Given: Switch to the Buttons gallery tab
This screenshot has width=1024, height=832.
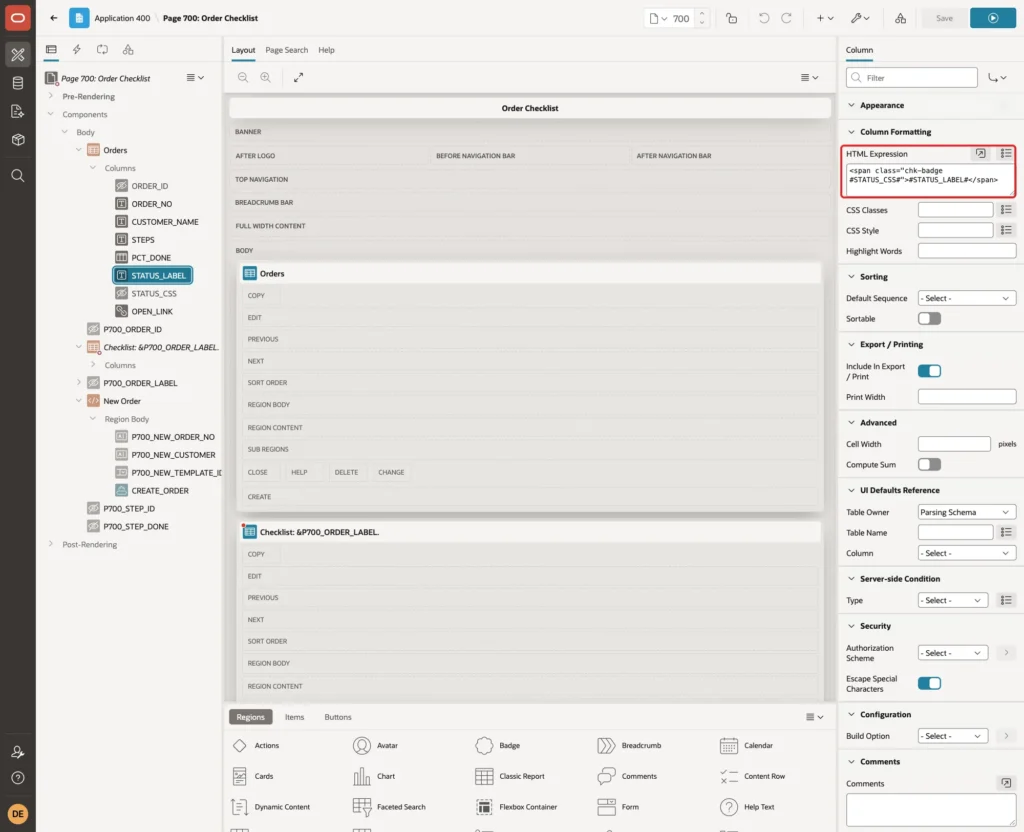Looking at the screenshot, I should point(338,717).
